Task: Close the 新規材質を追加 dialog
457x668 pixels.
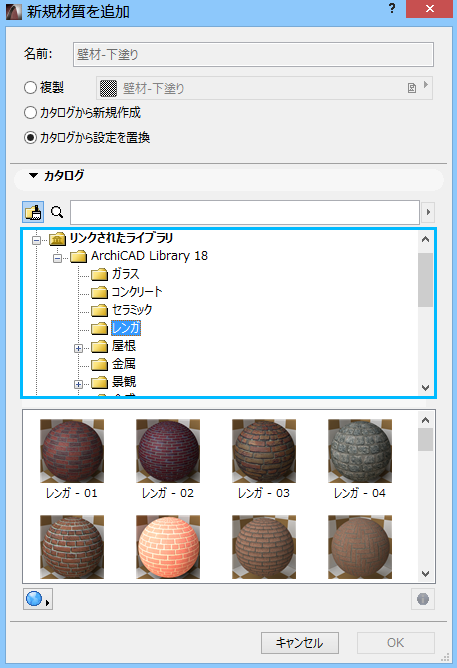Action: point(429,9)
